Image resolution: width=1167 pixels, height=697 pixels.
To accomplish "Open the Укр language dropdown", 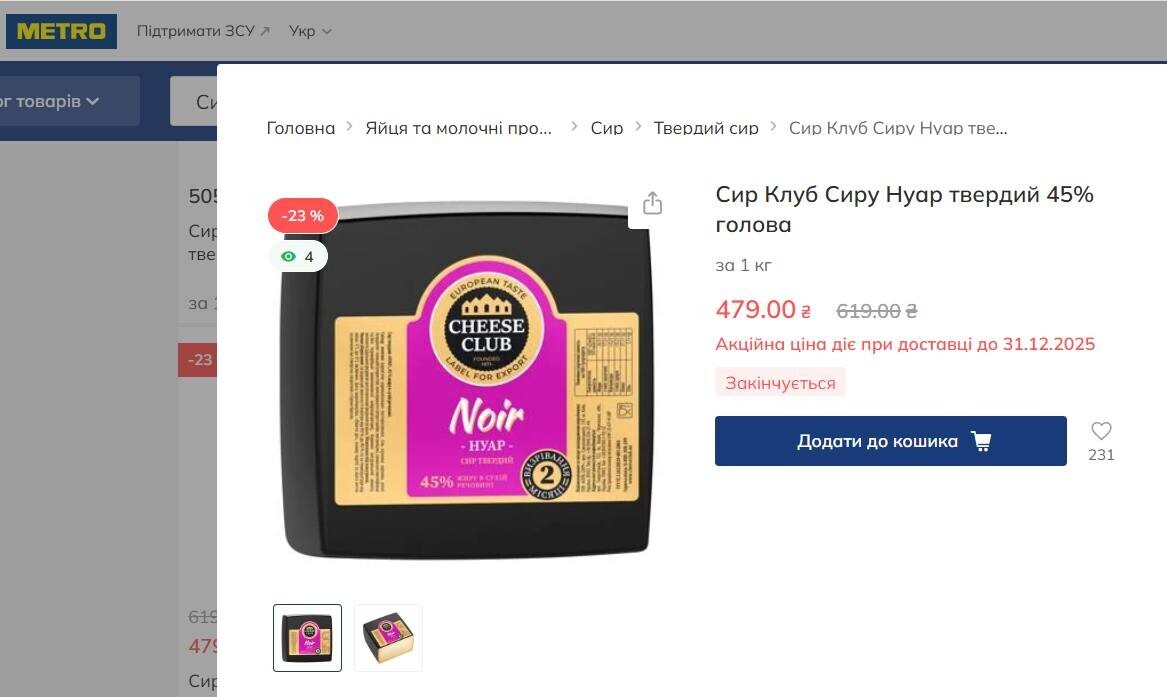I will tap(310, 31).
